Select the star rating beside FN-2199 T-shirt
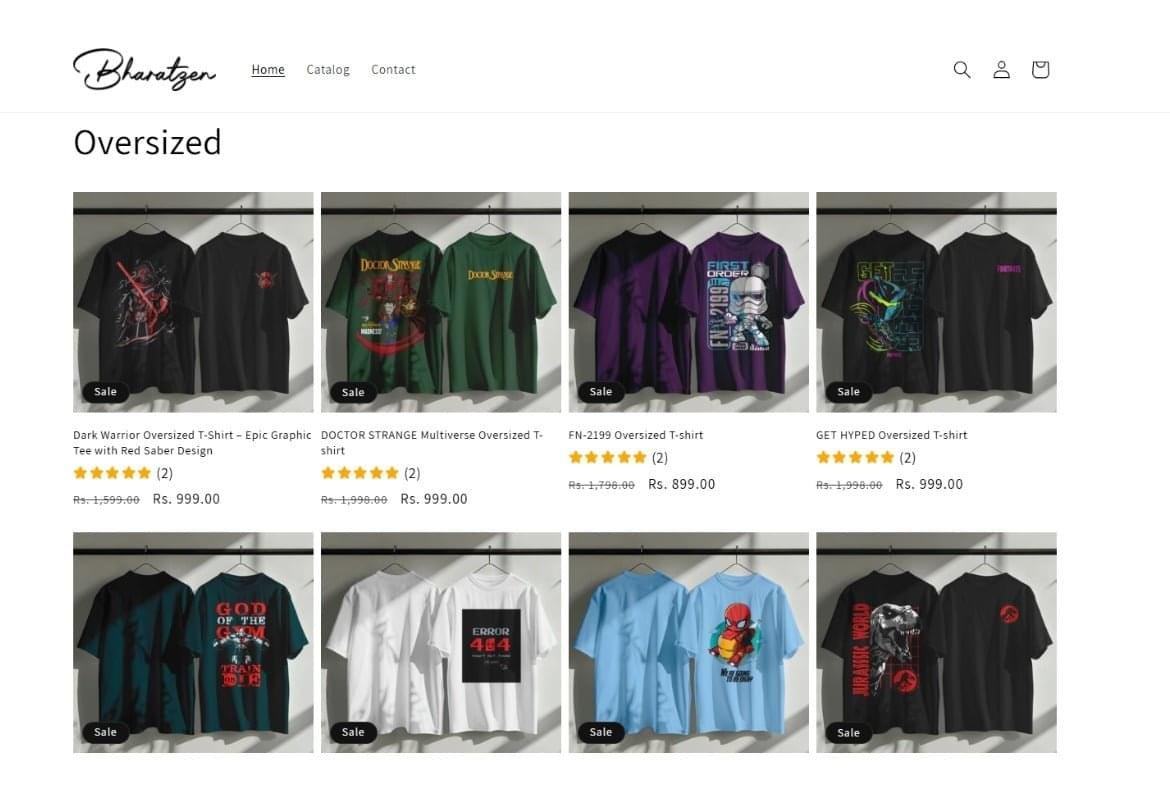The width and height of the screenshot is (1170, 800). pos(607,457)
